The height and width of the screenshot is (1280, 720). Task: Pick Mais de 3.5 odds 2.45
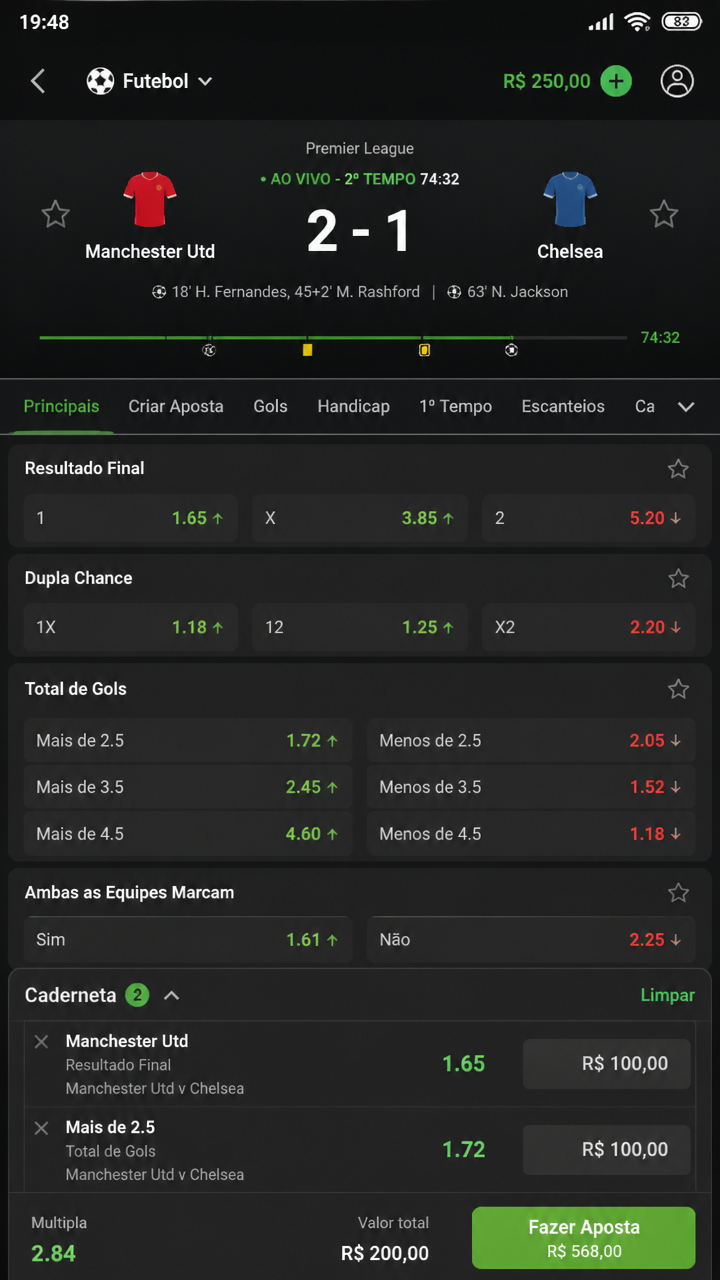(188, 787)
